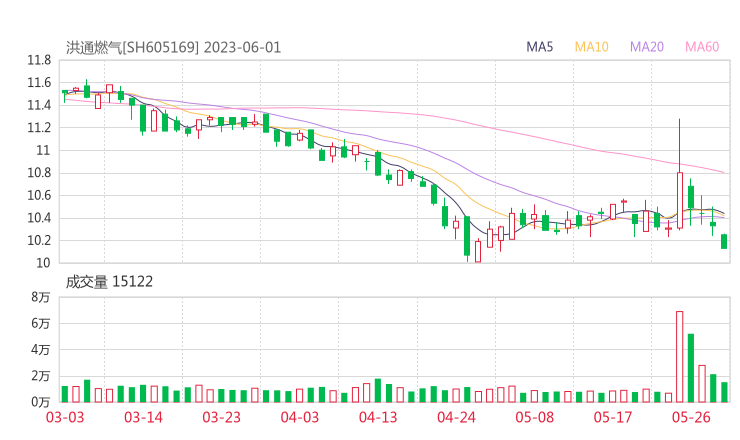Click the 11.6 price axis label
This screenshot has height=440, width=740.
pos(39,83)
